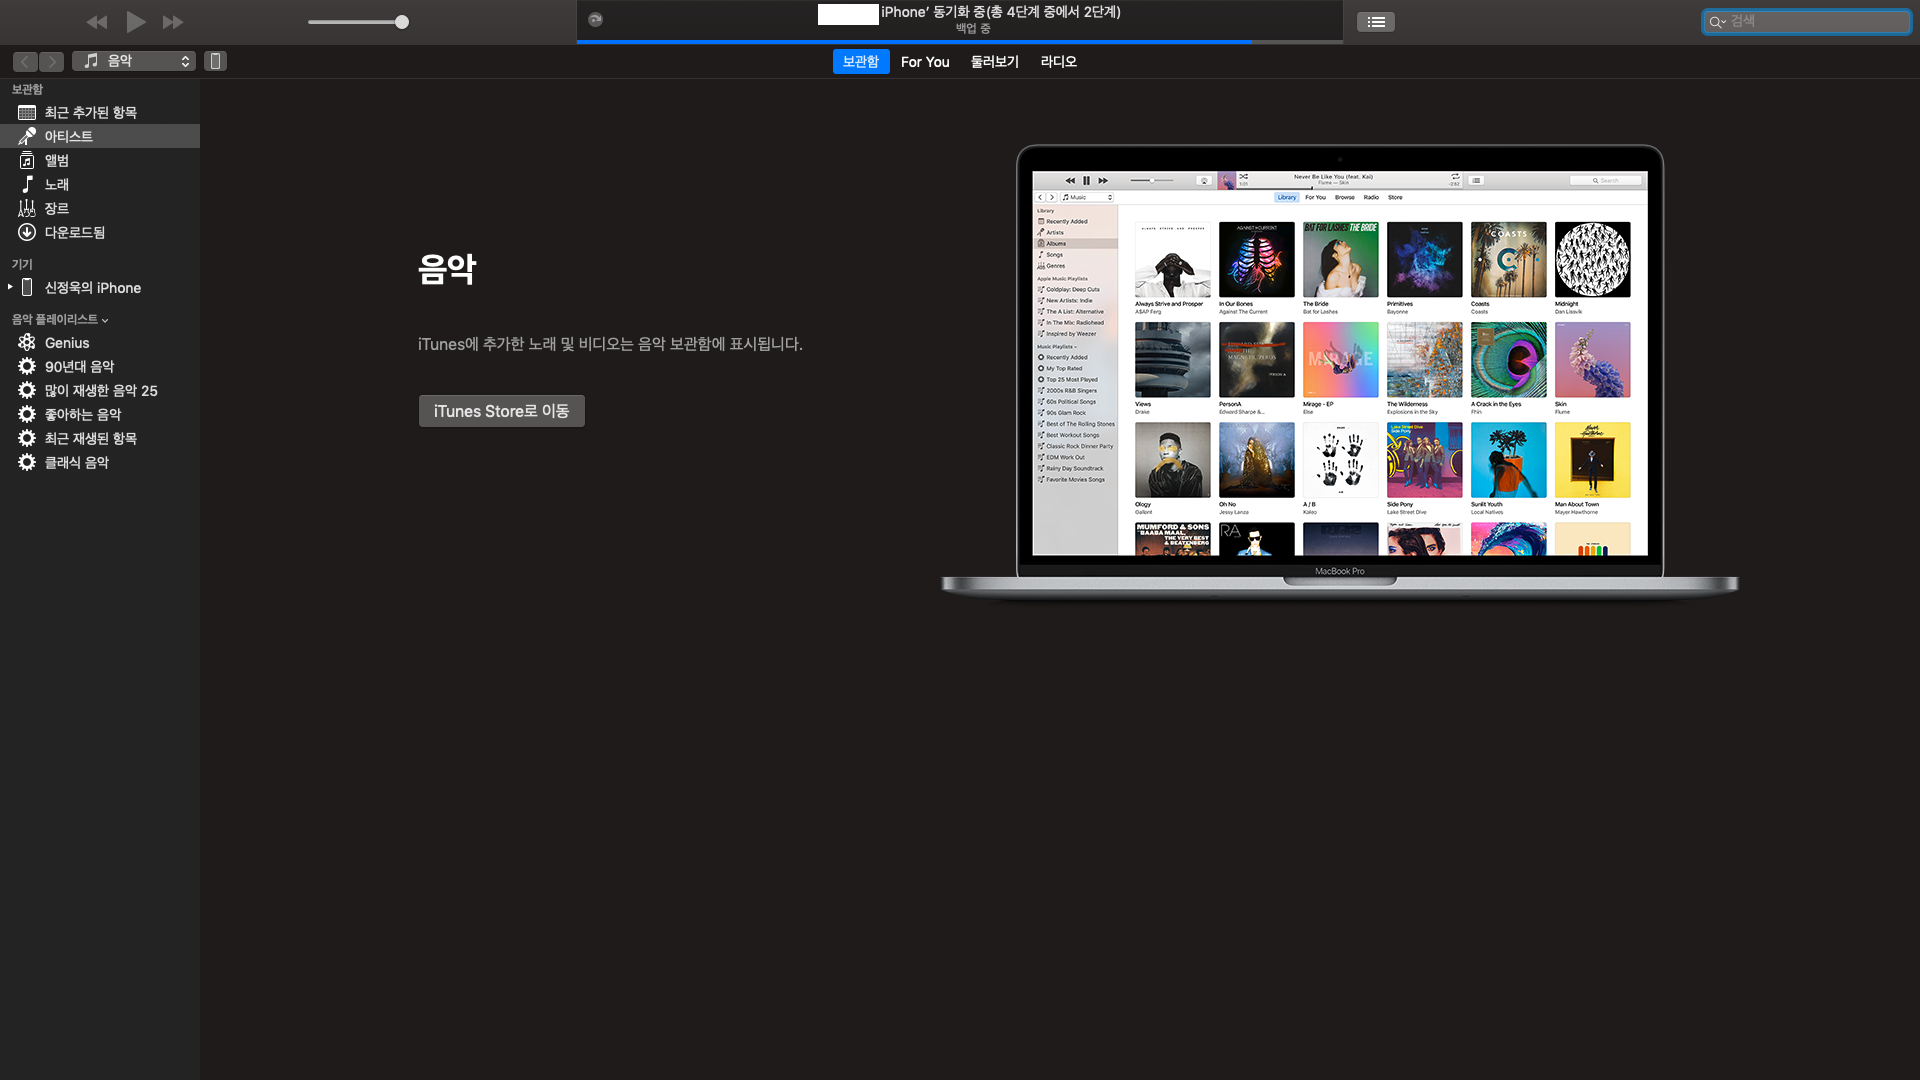Expand the 신정욱의 iPhone device triangle
The image size is (1920, 1080).
pos(10,287)
